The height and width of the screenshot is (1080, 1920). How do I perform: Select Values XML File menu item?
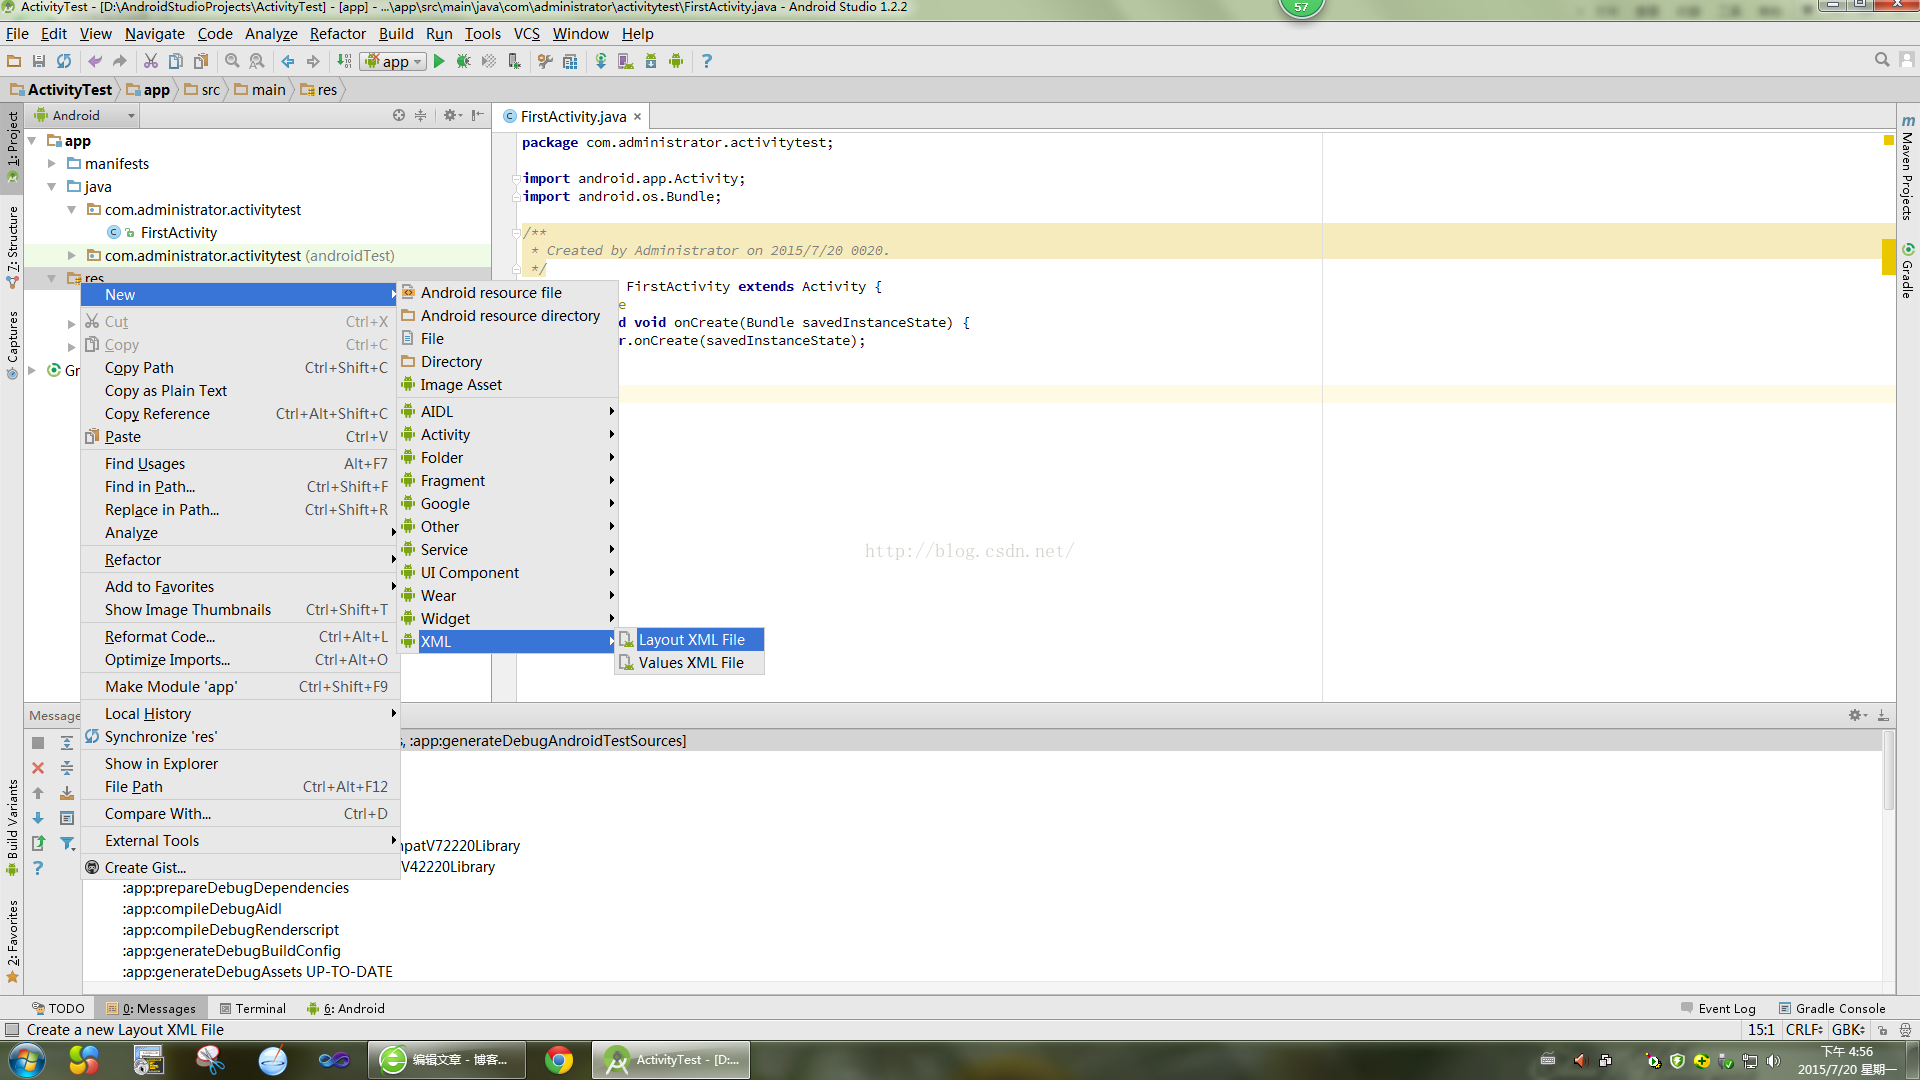(690, 663)
